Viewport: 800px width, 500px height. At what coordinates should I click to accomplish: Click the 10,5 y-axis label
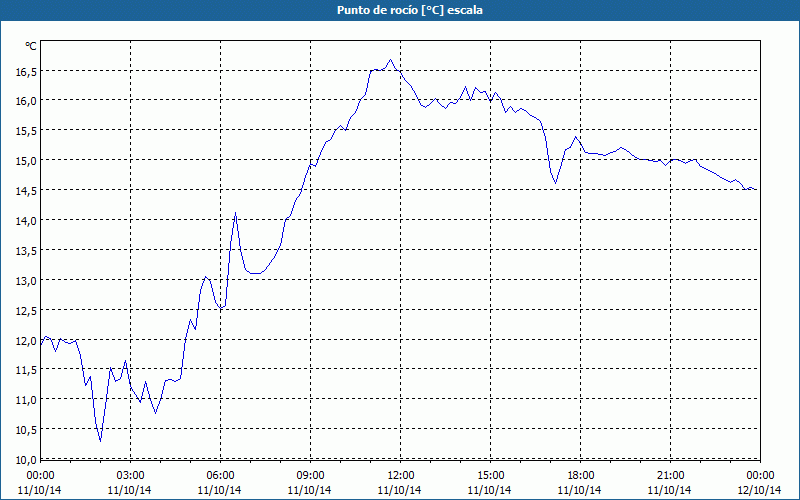coord(27,430)
